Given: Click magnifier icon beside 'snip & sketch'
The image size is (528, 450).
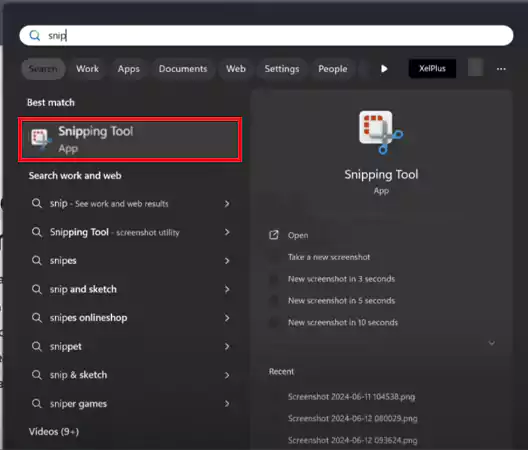Looking at the screenshot, I should point(37,375).
